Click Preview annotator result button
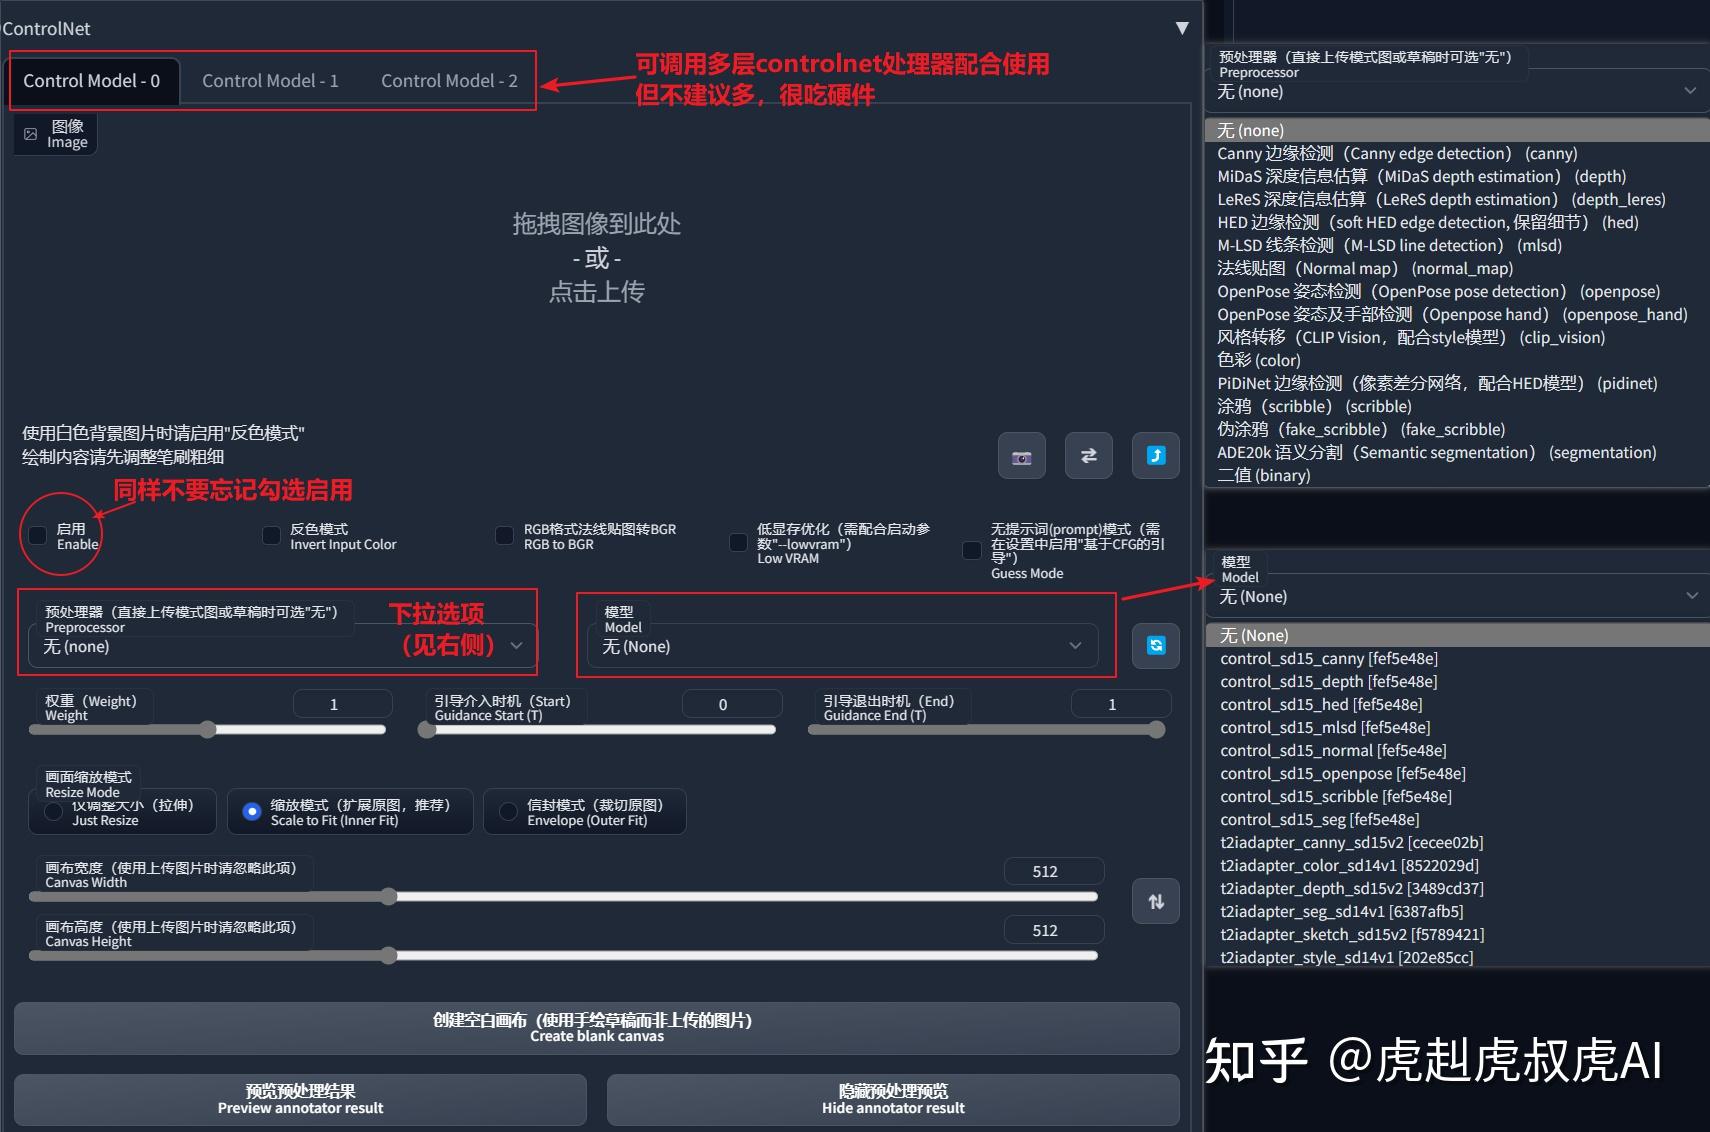The width and height of the screenshot is (1710, 1132). pos(300,1099)
